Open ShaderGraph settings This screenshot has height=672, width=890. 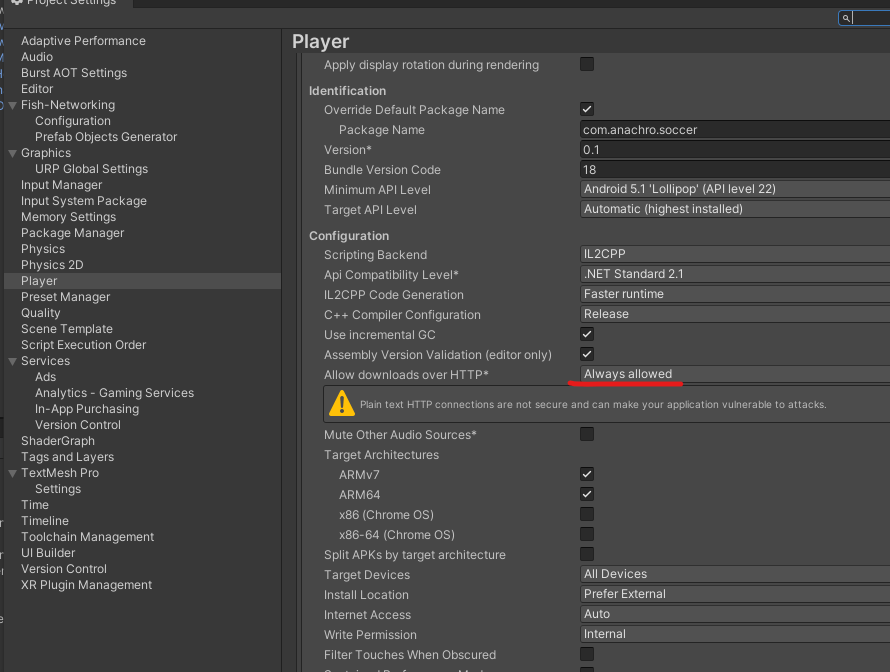58,440
